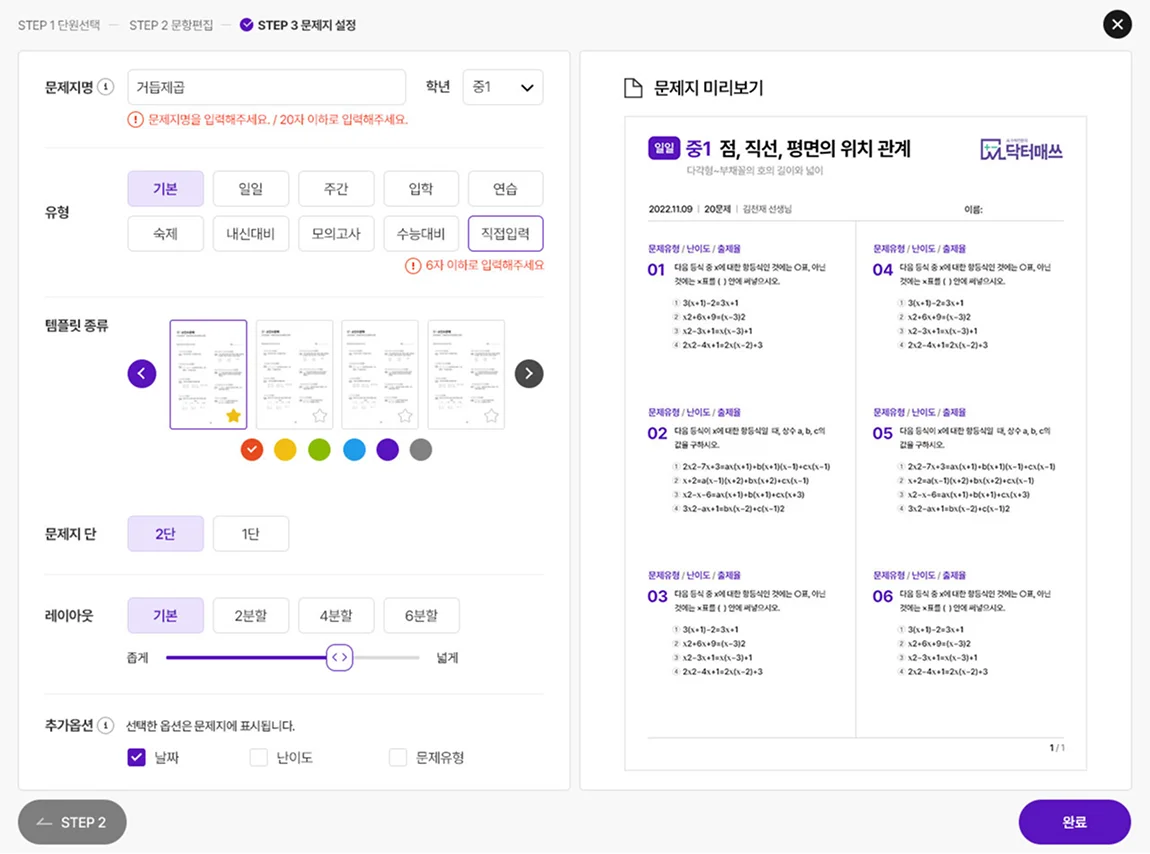Click the 문제지 미리보기 document icon
Screen dimensions: 1150x854
[631, 89]
